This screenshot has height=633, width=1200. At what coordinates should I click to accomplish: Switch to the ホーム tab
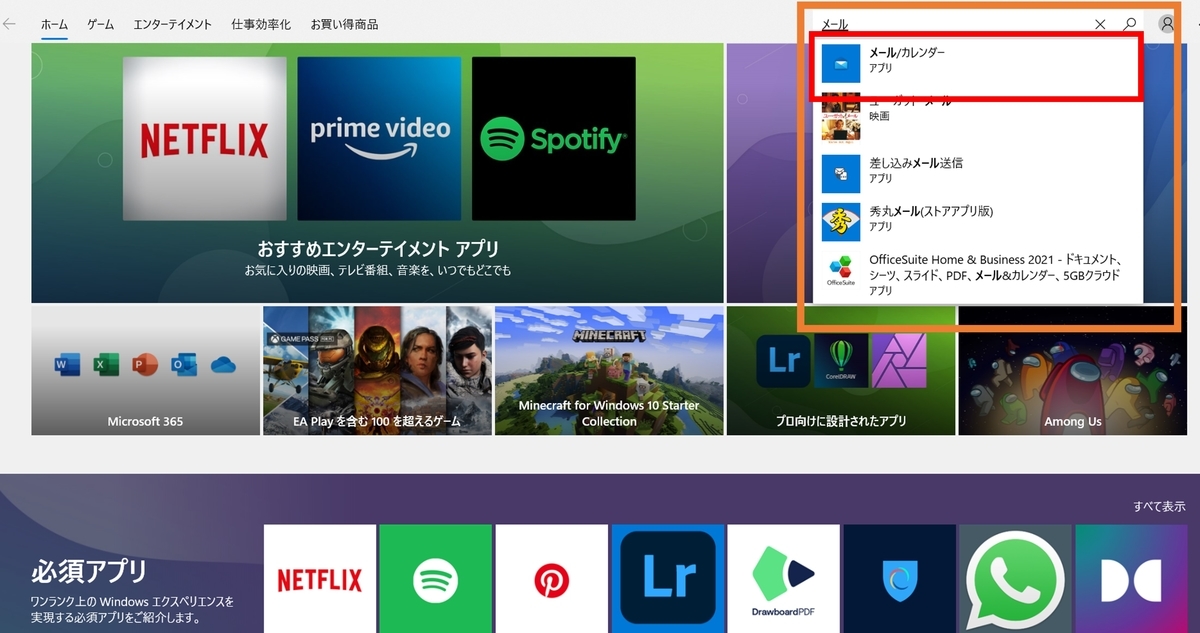(x=54, y=24)
